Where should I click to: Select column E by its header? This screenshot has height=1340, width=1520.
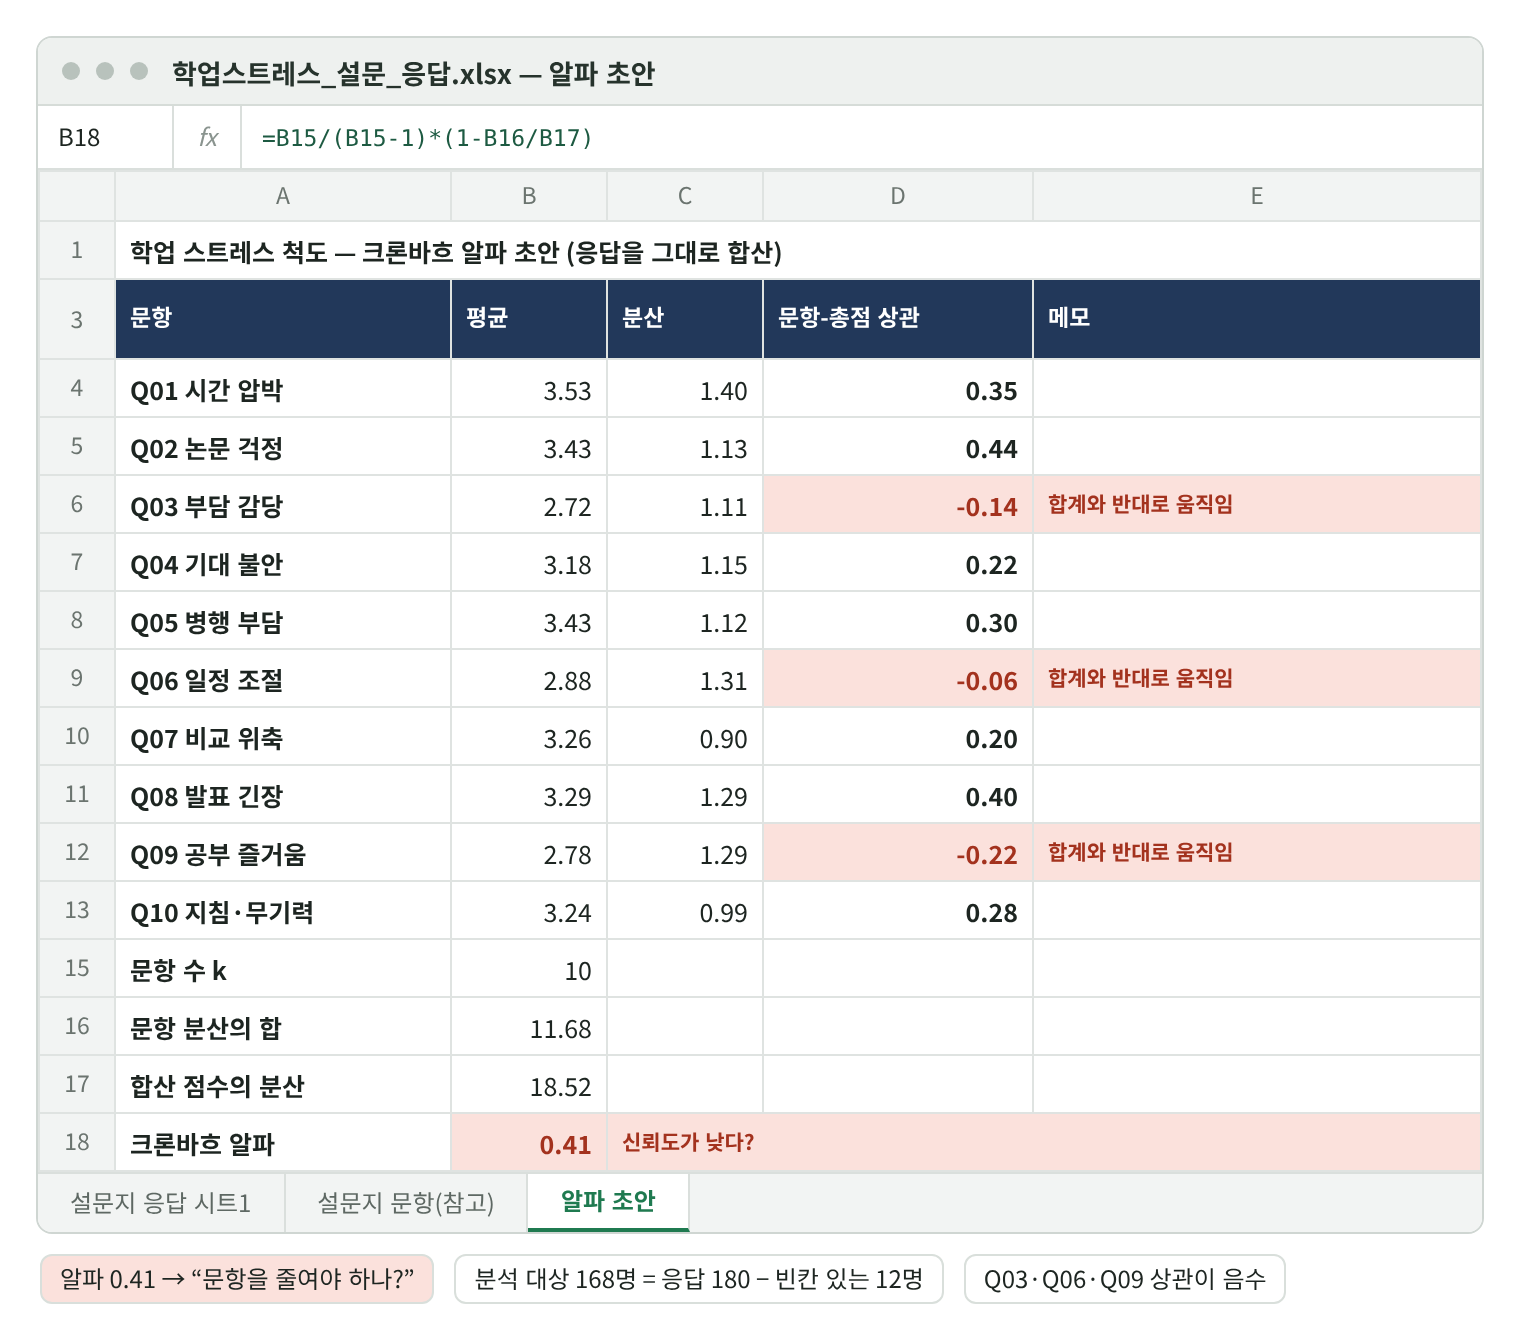(x=1257, y=196)
